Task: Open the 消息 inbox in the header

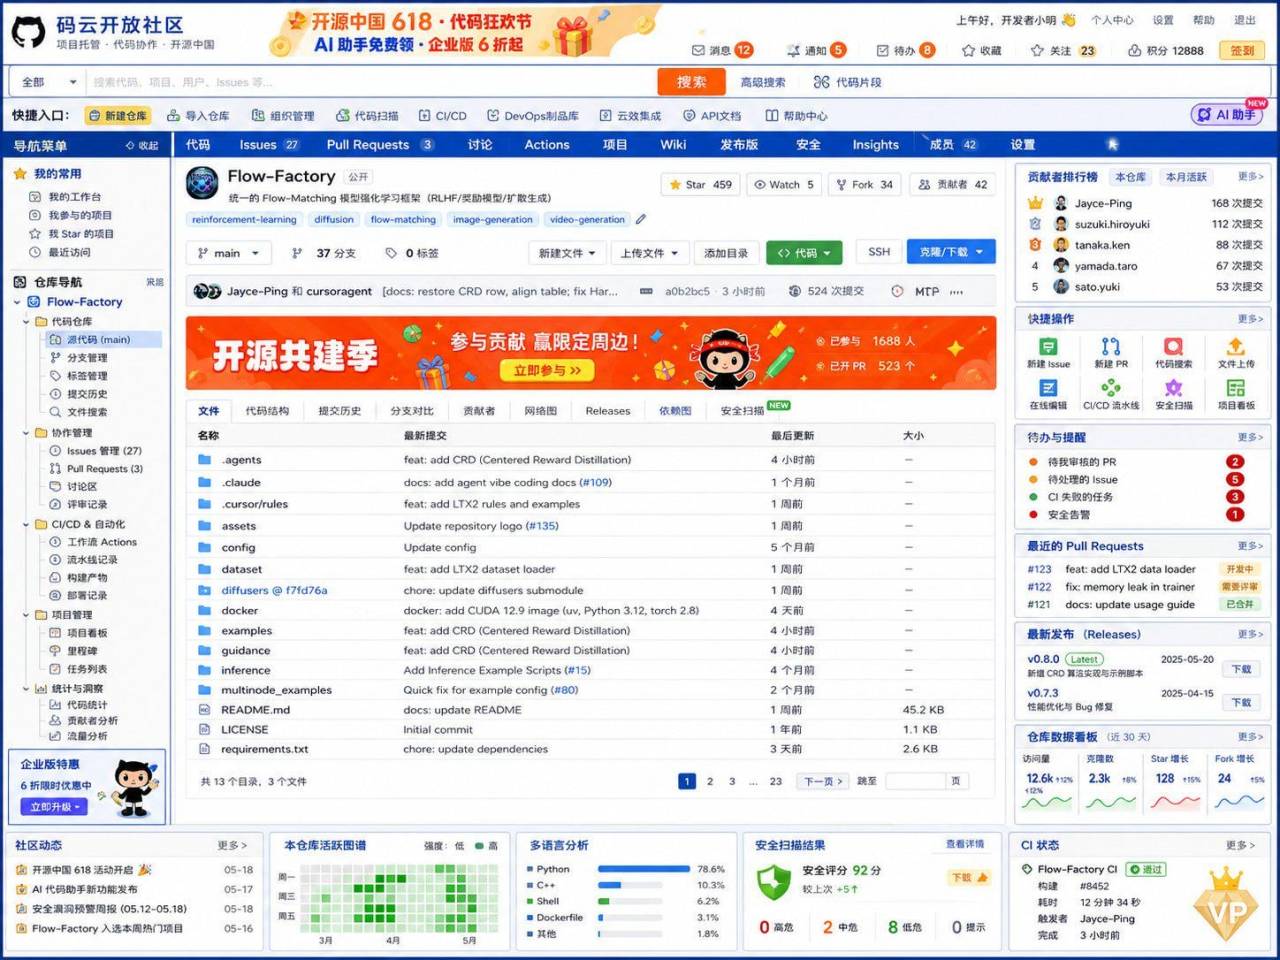Action: click(722, 50)
